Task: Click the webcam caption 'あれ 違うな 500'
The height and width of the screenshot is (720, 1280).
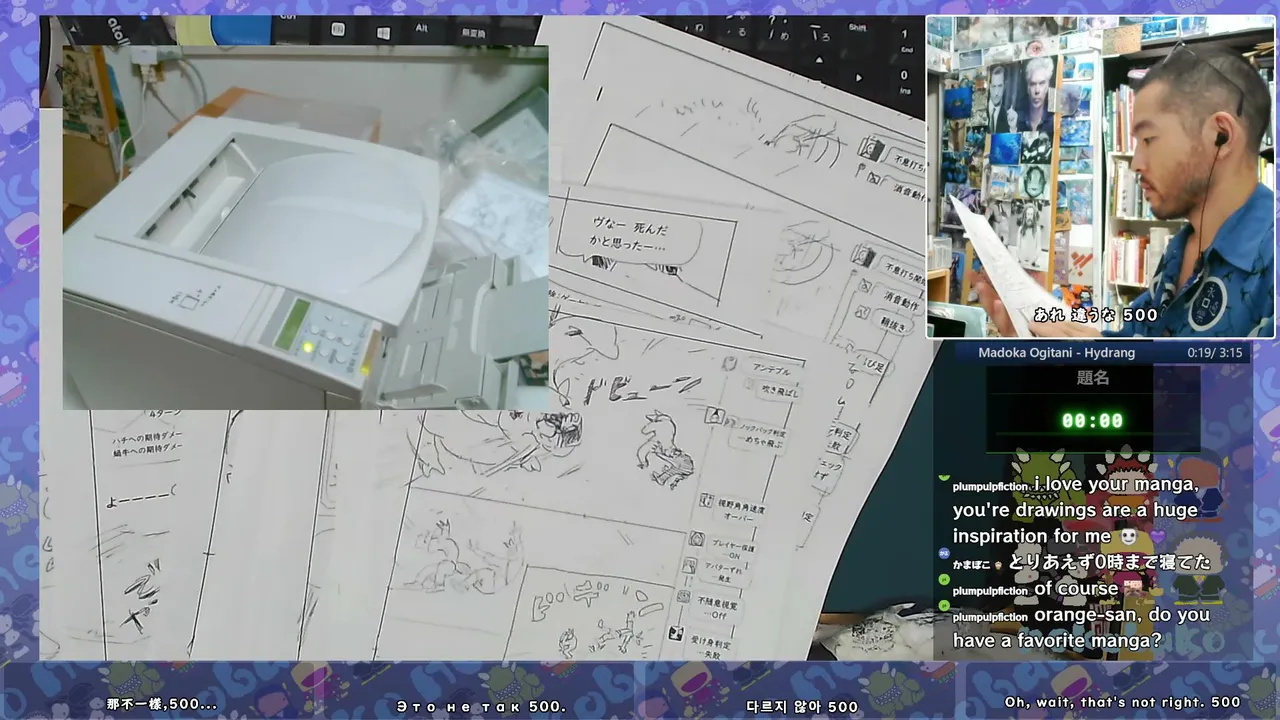Action: 1095,315
